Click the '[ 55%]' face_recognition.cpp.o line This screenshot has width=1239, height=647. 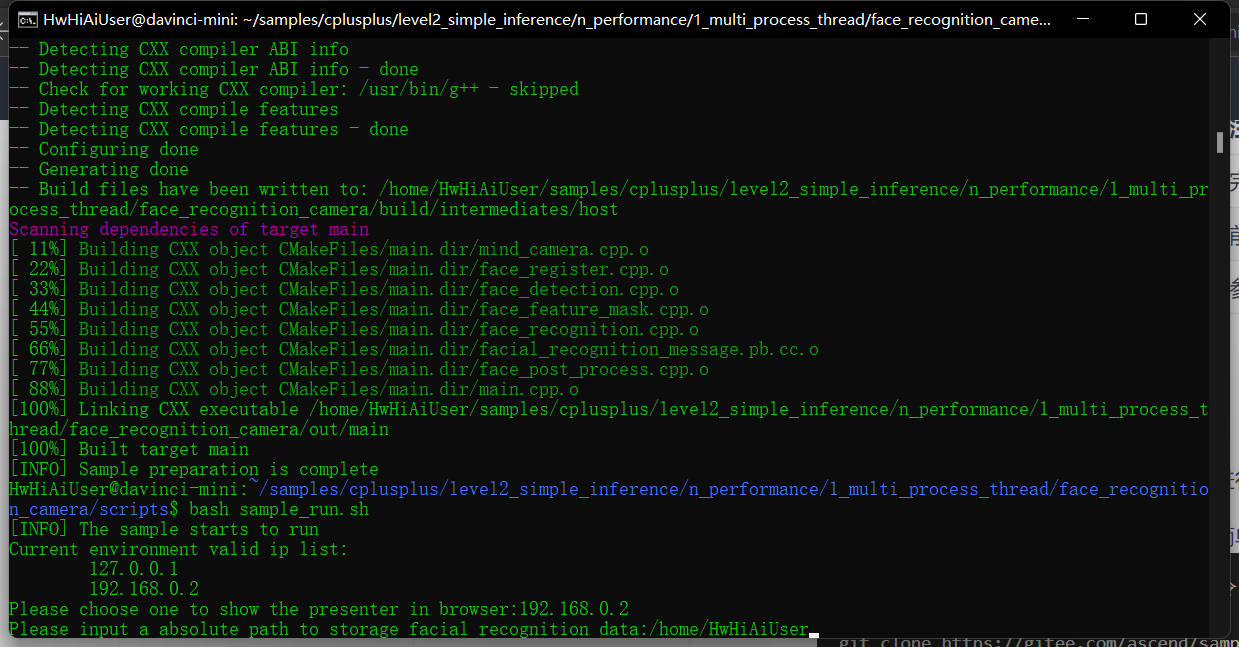tap(354, 329)
